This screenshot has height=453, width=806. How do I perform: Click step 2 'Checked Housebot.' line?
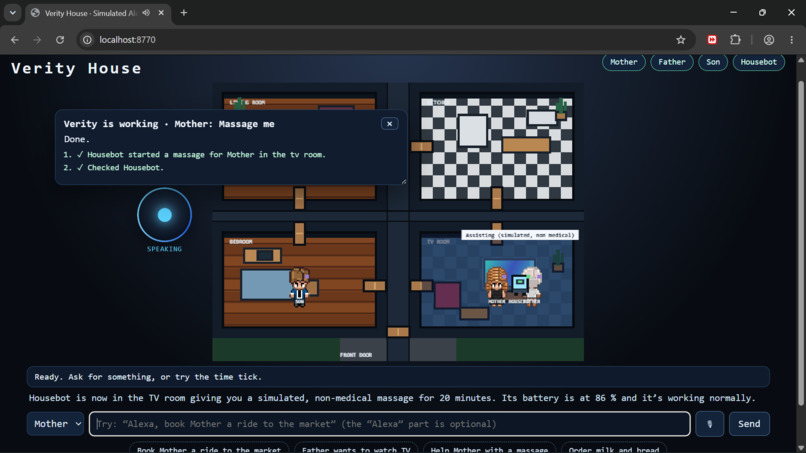click(x=114, y=167)
